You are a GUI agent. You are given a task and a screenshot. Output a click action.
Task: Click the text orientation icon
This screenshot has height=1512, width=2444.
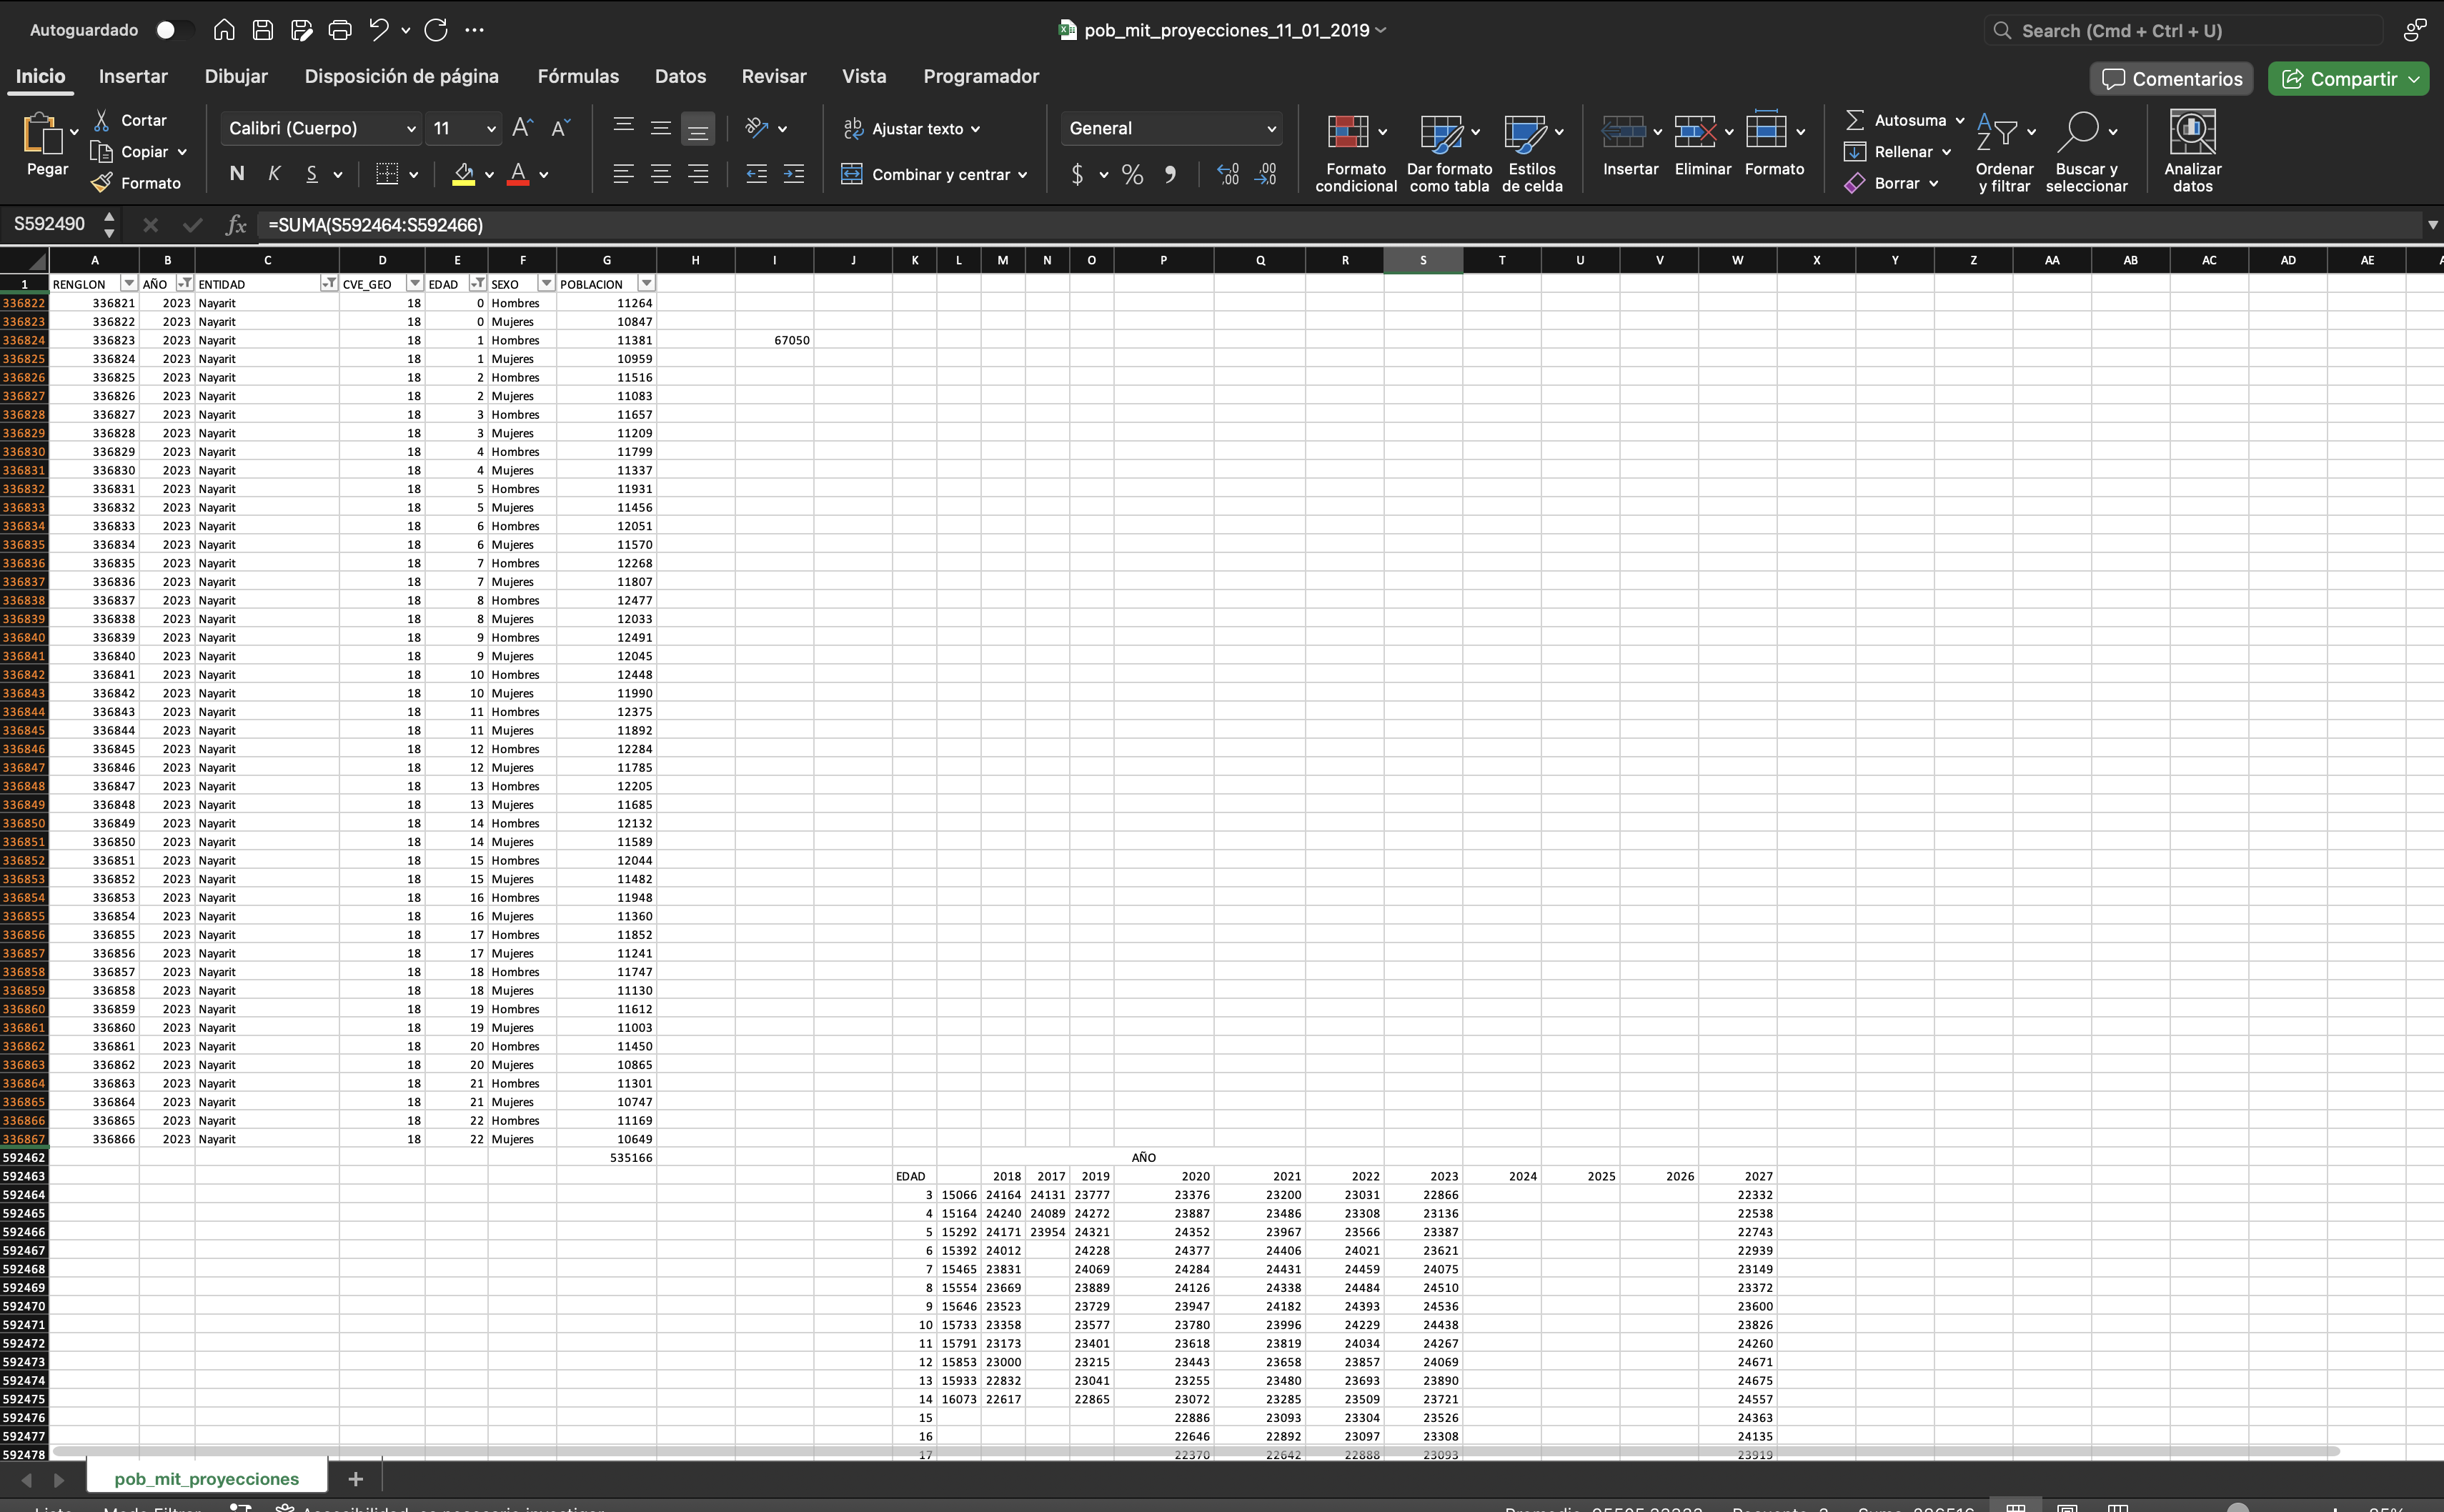coord(757,128)
